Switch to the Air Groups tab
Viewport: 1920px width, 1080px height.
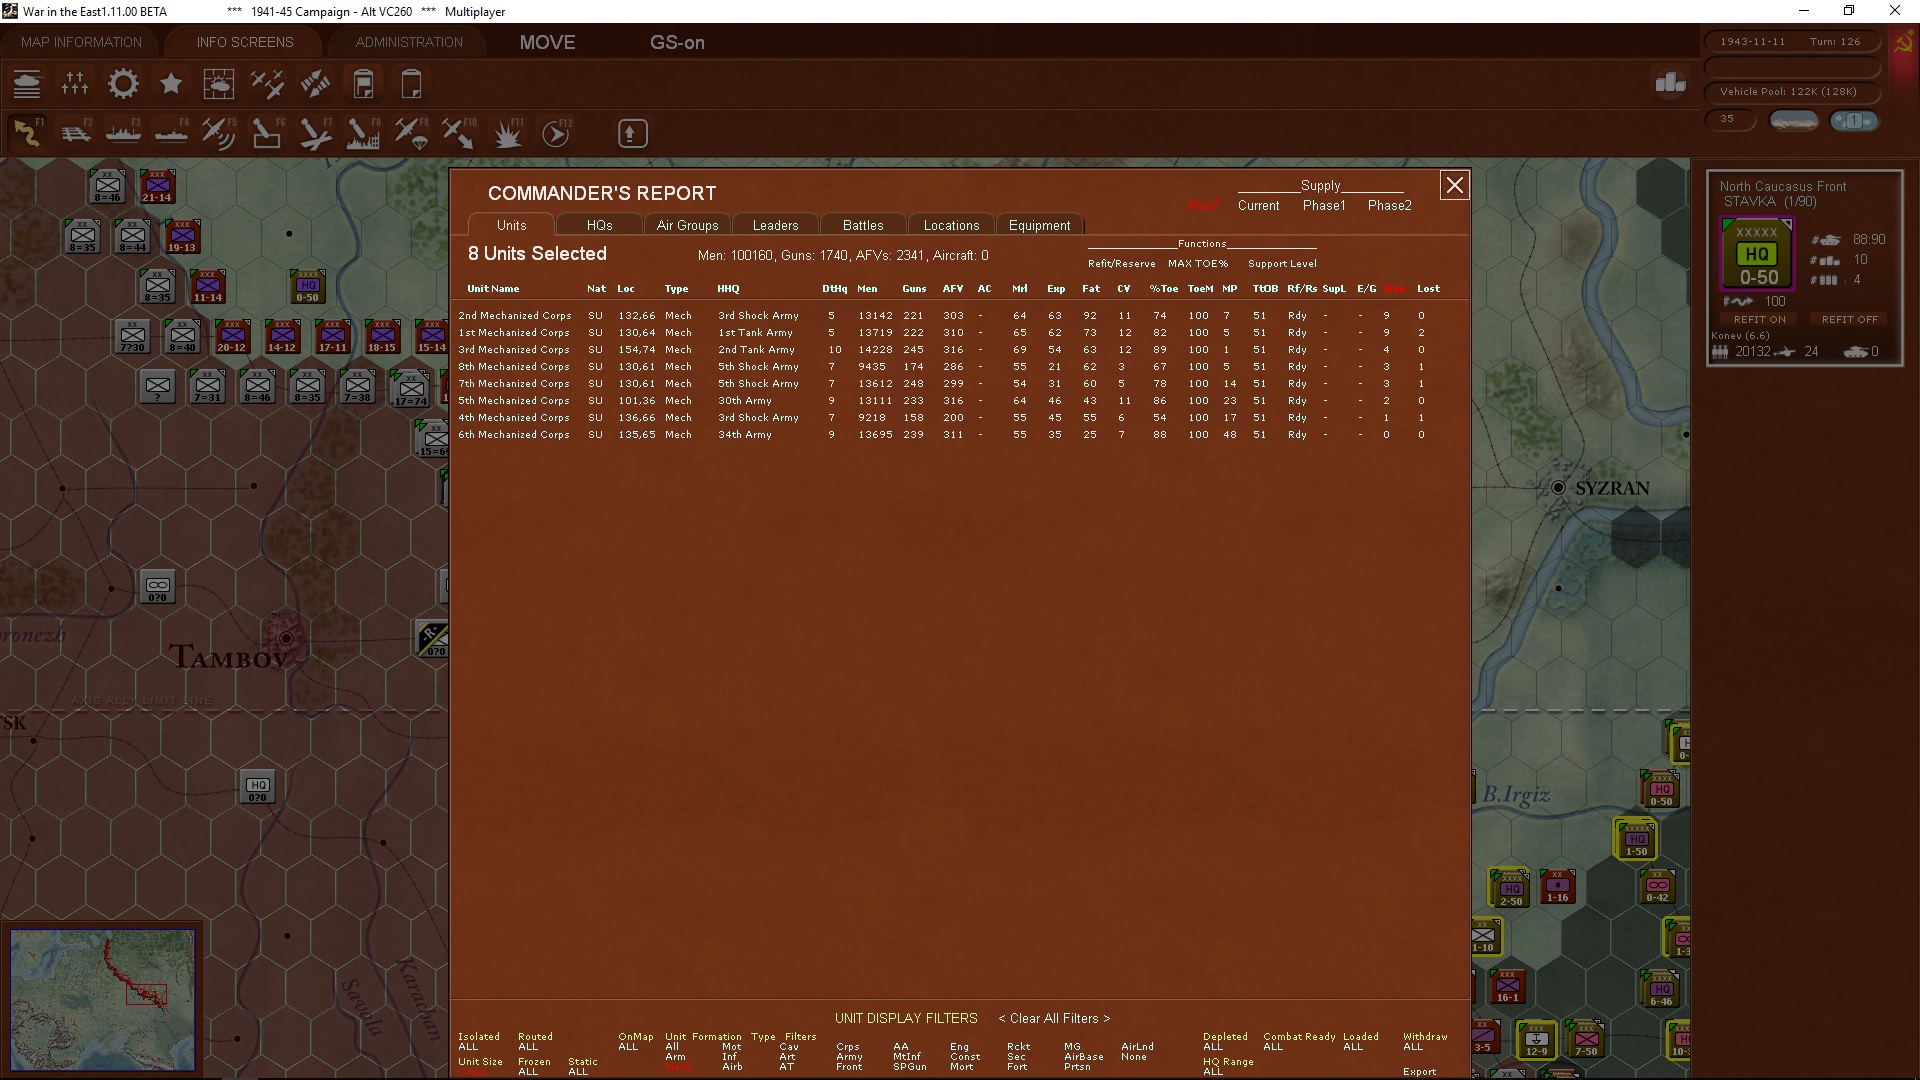point(687,225)
